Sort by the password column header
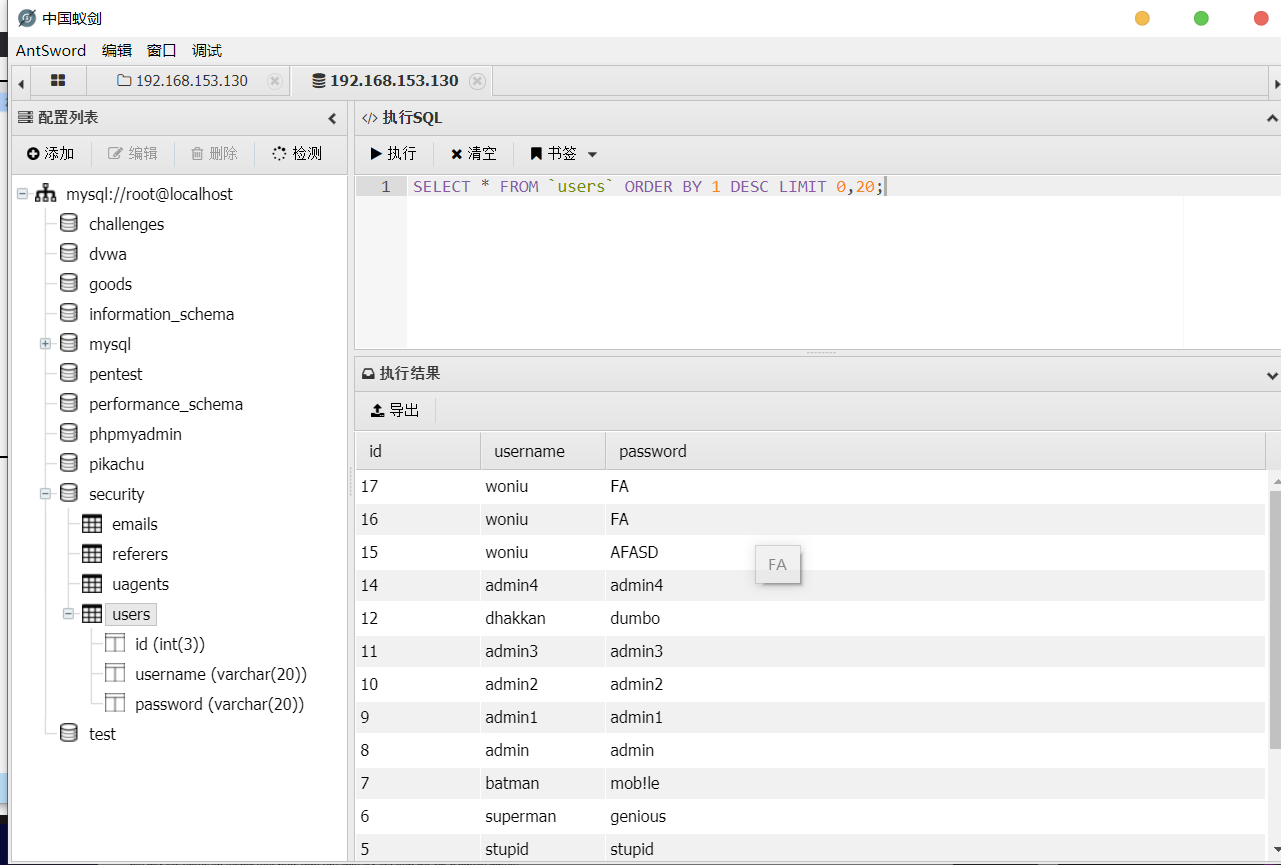 (935, 451)
